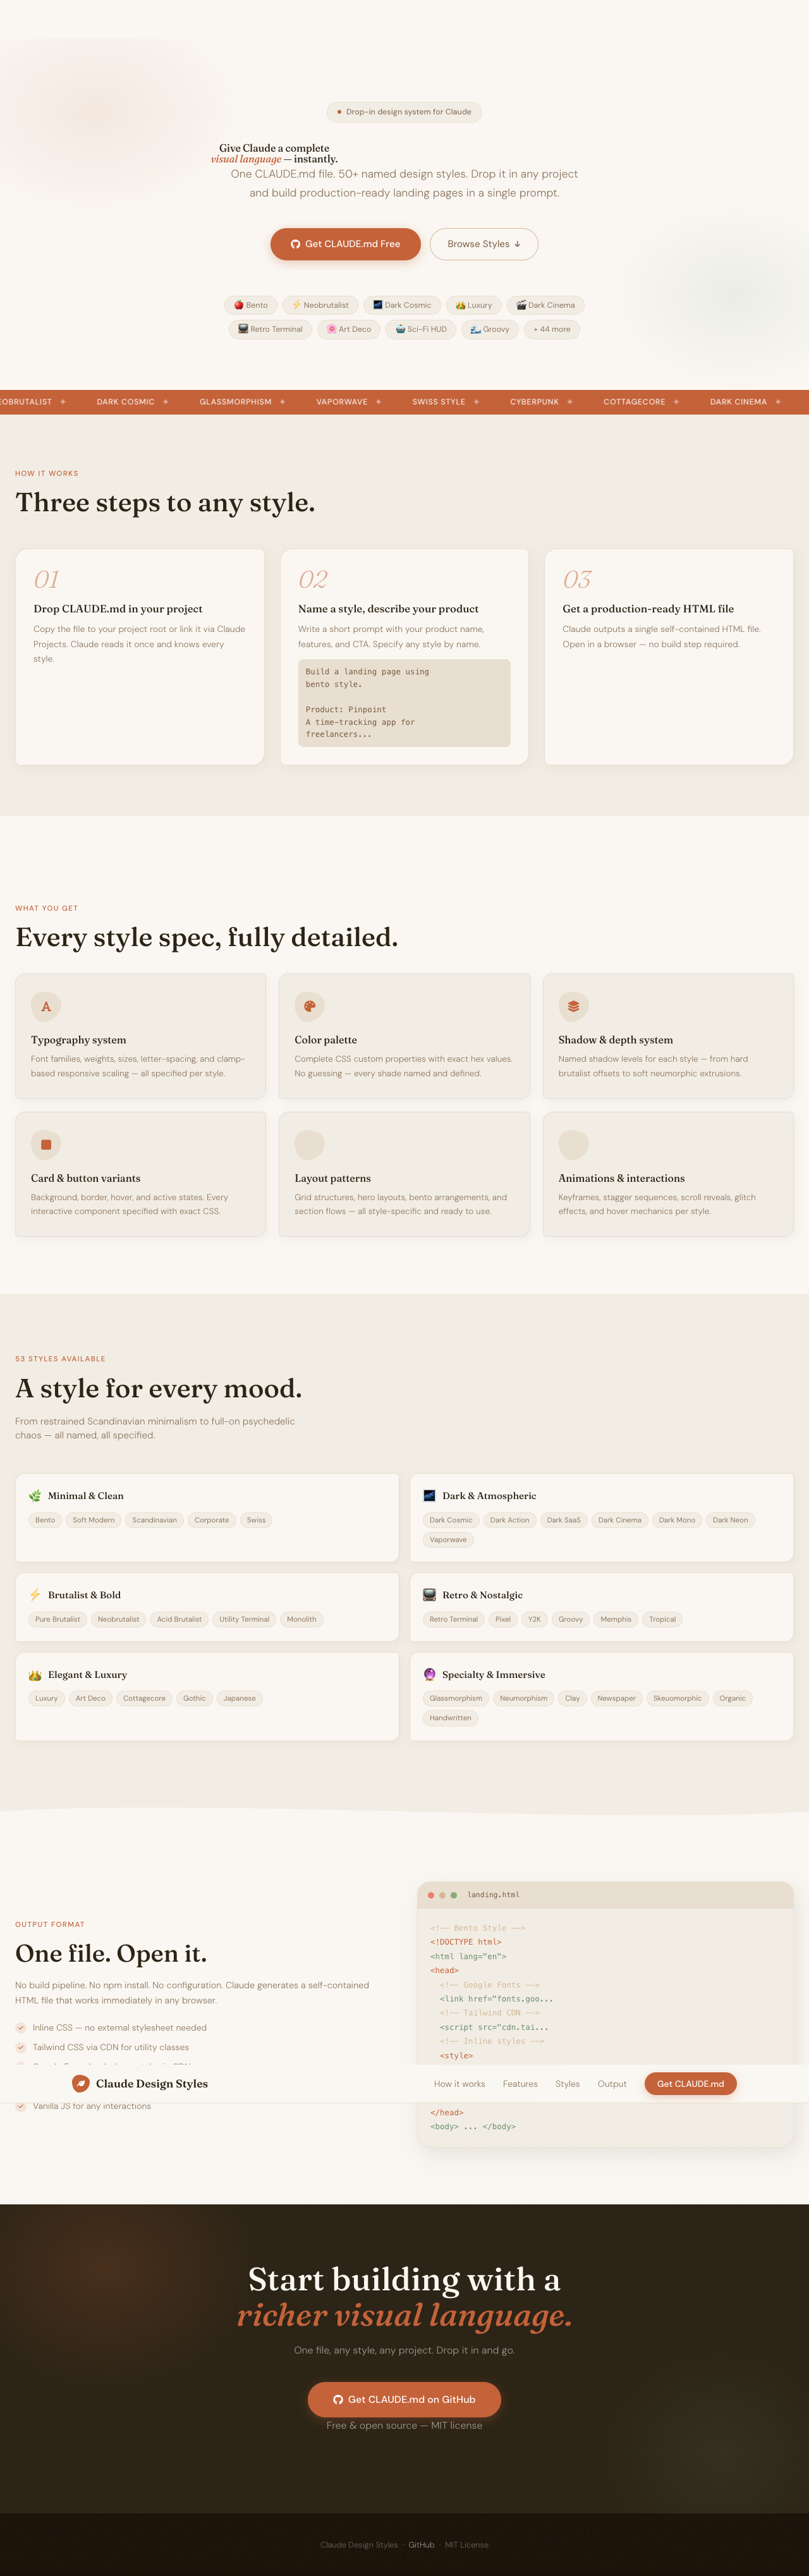Image resolution: width=809 pixels, height=2576 pixels.
Task: Go to the Features nav item
Action: [520, 2084]
